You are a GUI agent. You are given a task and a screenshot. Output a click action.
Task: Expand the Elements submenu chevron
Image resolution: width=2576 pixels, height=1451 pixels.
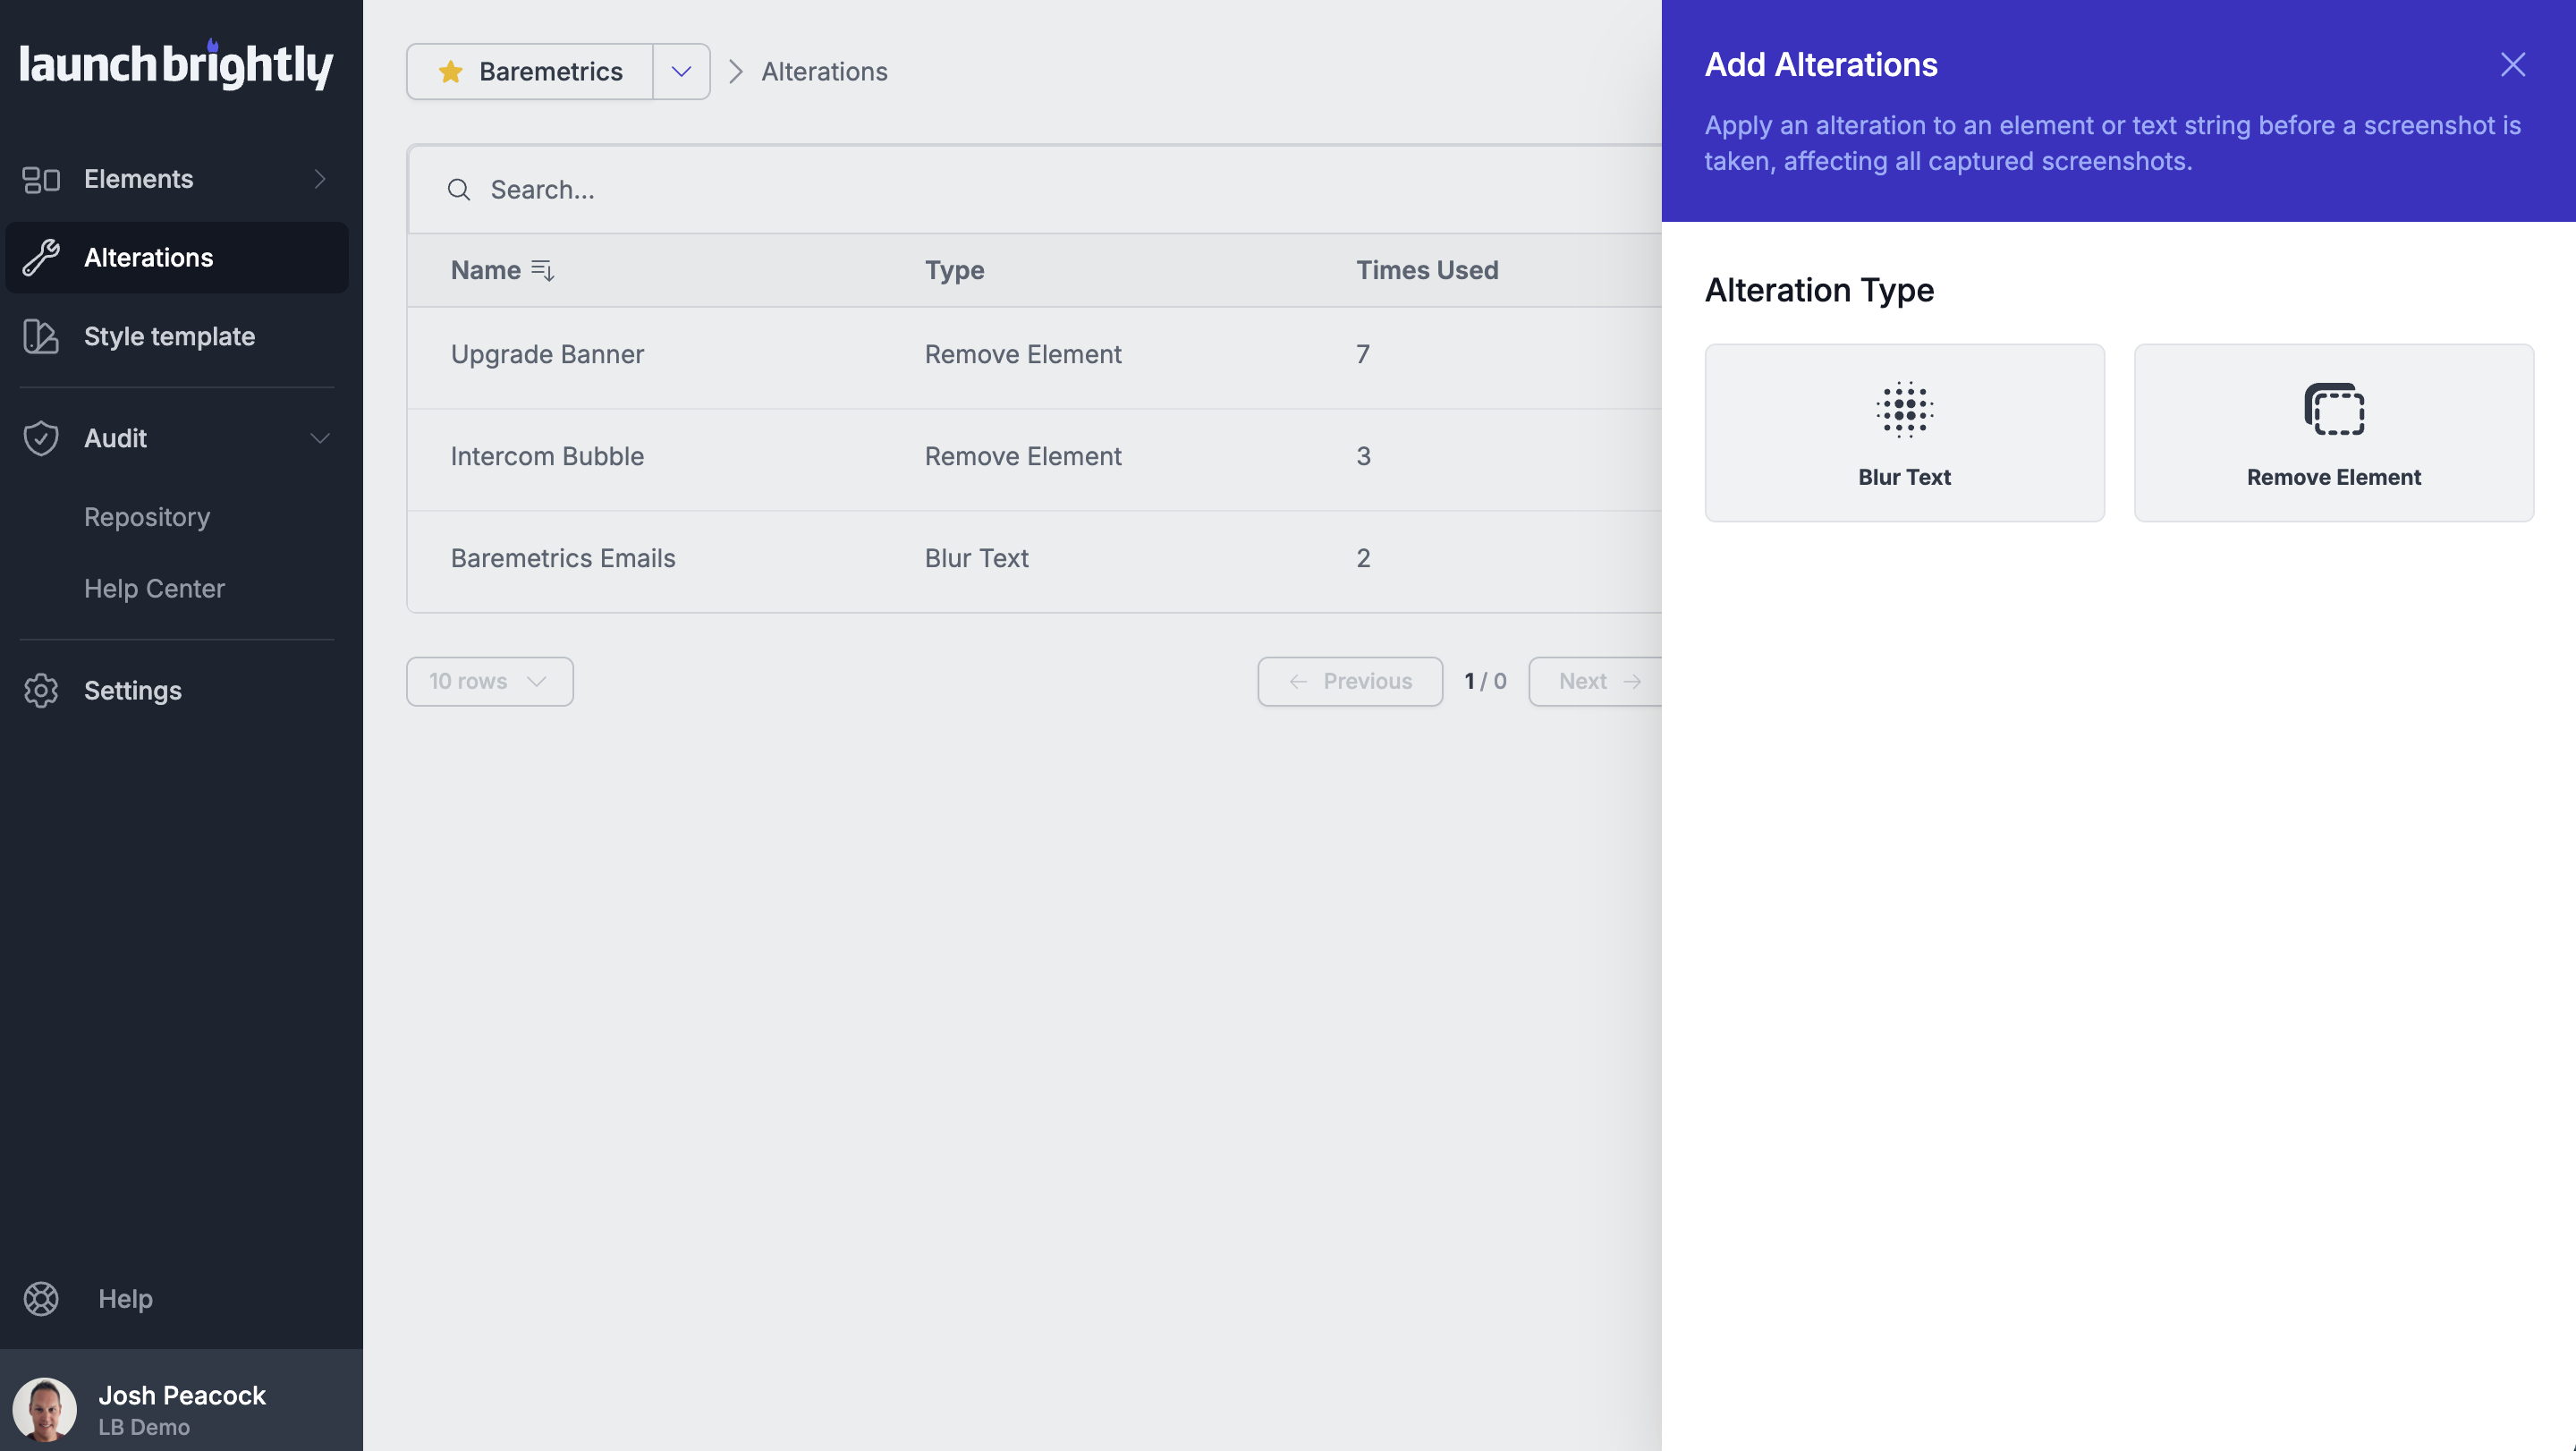click(x=320, y=179)
